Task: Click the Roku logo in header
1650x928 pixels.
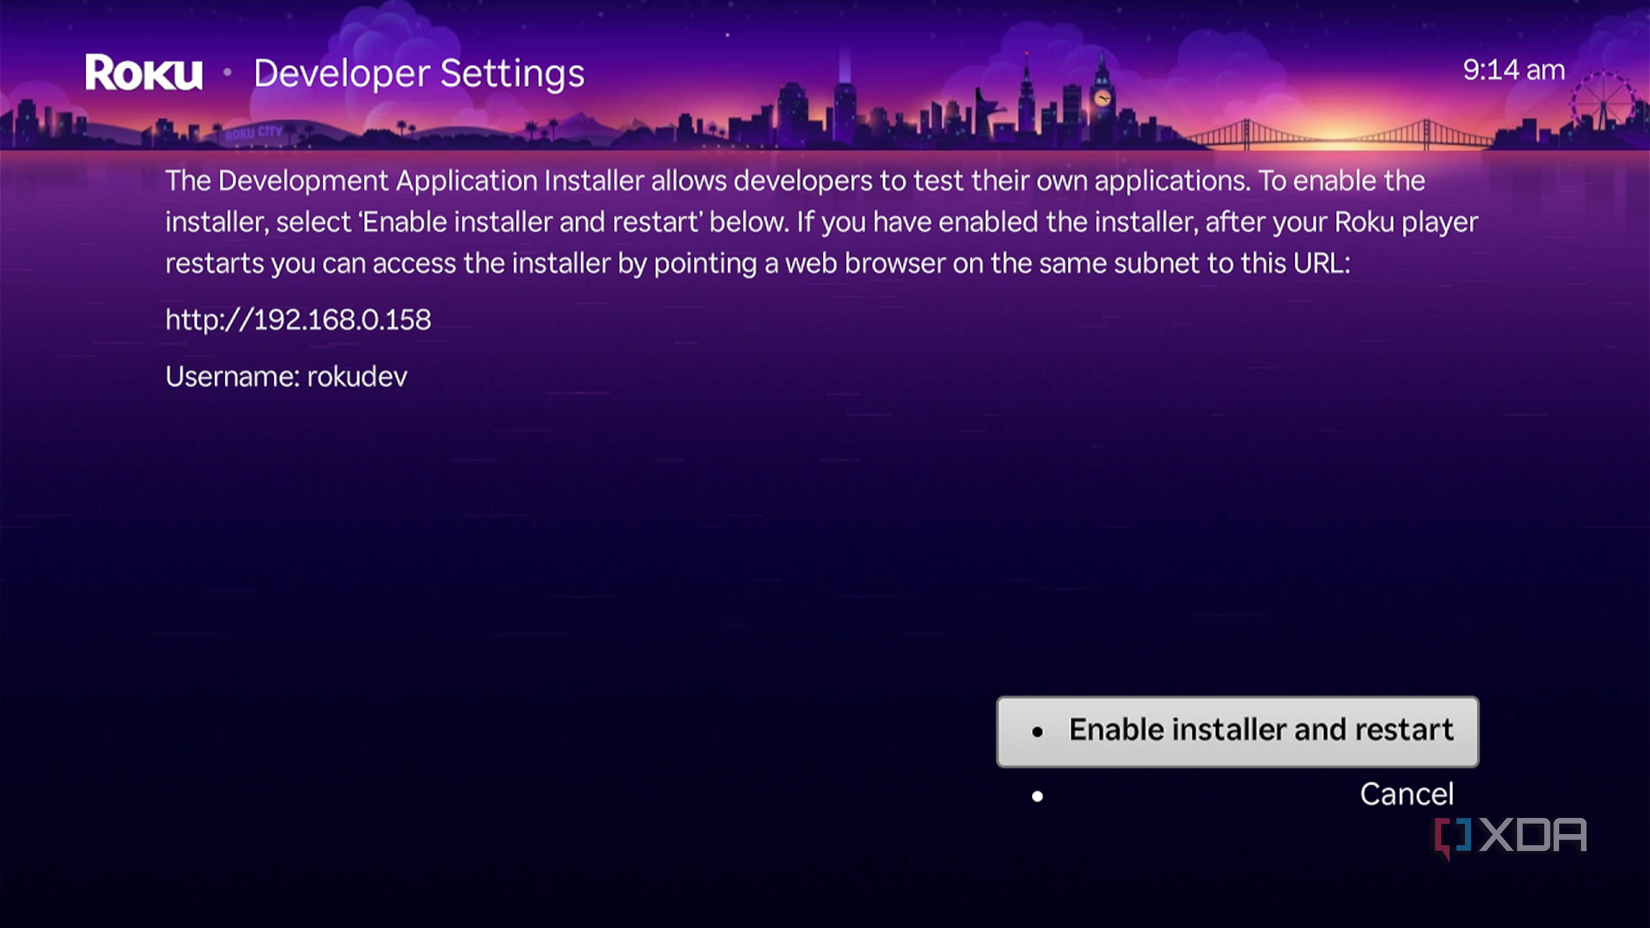Action: (x=144, y=72)
